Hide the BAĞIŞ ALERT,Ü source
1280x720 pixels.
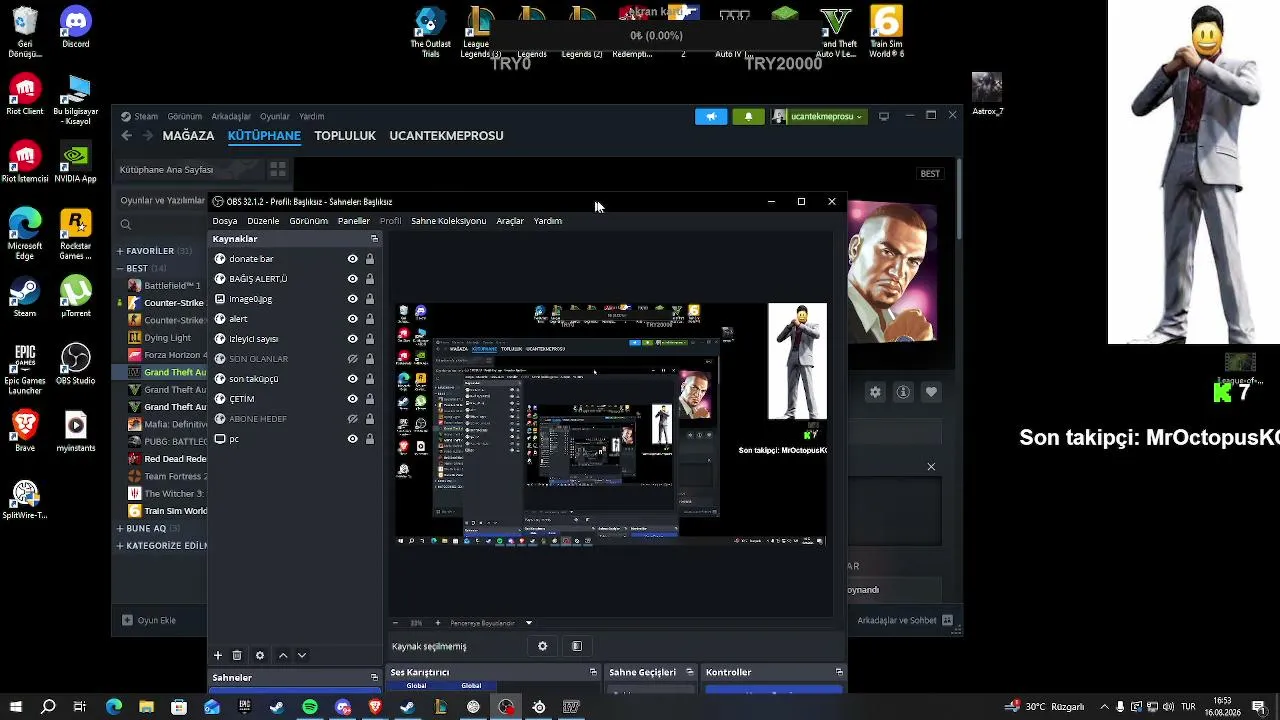click(352, 279)
